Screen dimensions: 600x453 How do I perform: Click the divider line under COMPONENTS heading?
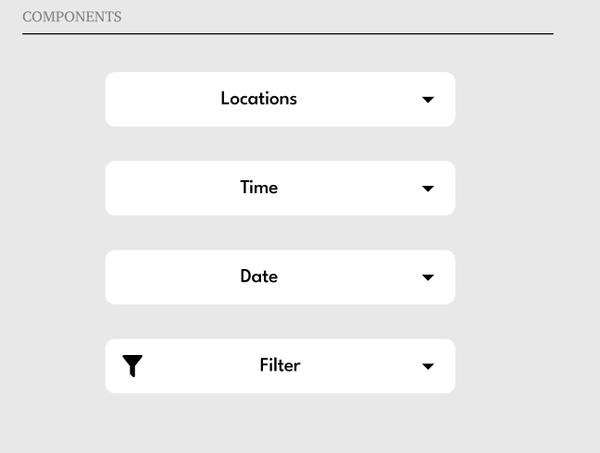tap(288, 34)
